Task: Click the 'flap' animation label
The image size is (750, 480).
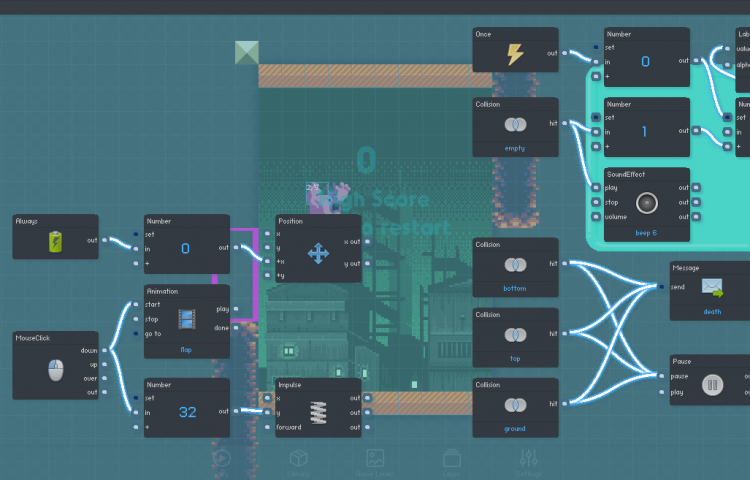Action: (x=186, y=350)
